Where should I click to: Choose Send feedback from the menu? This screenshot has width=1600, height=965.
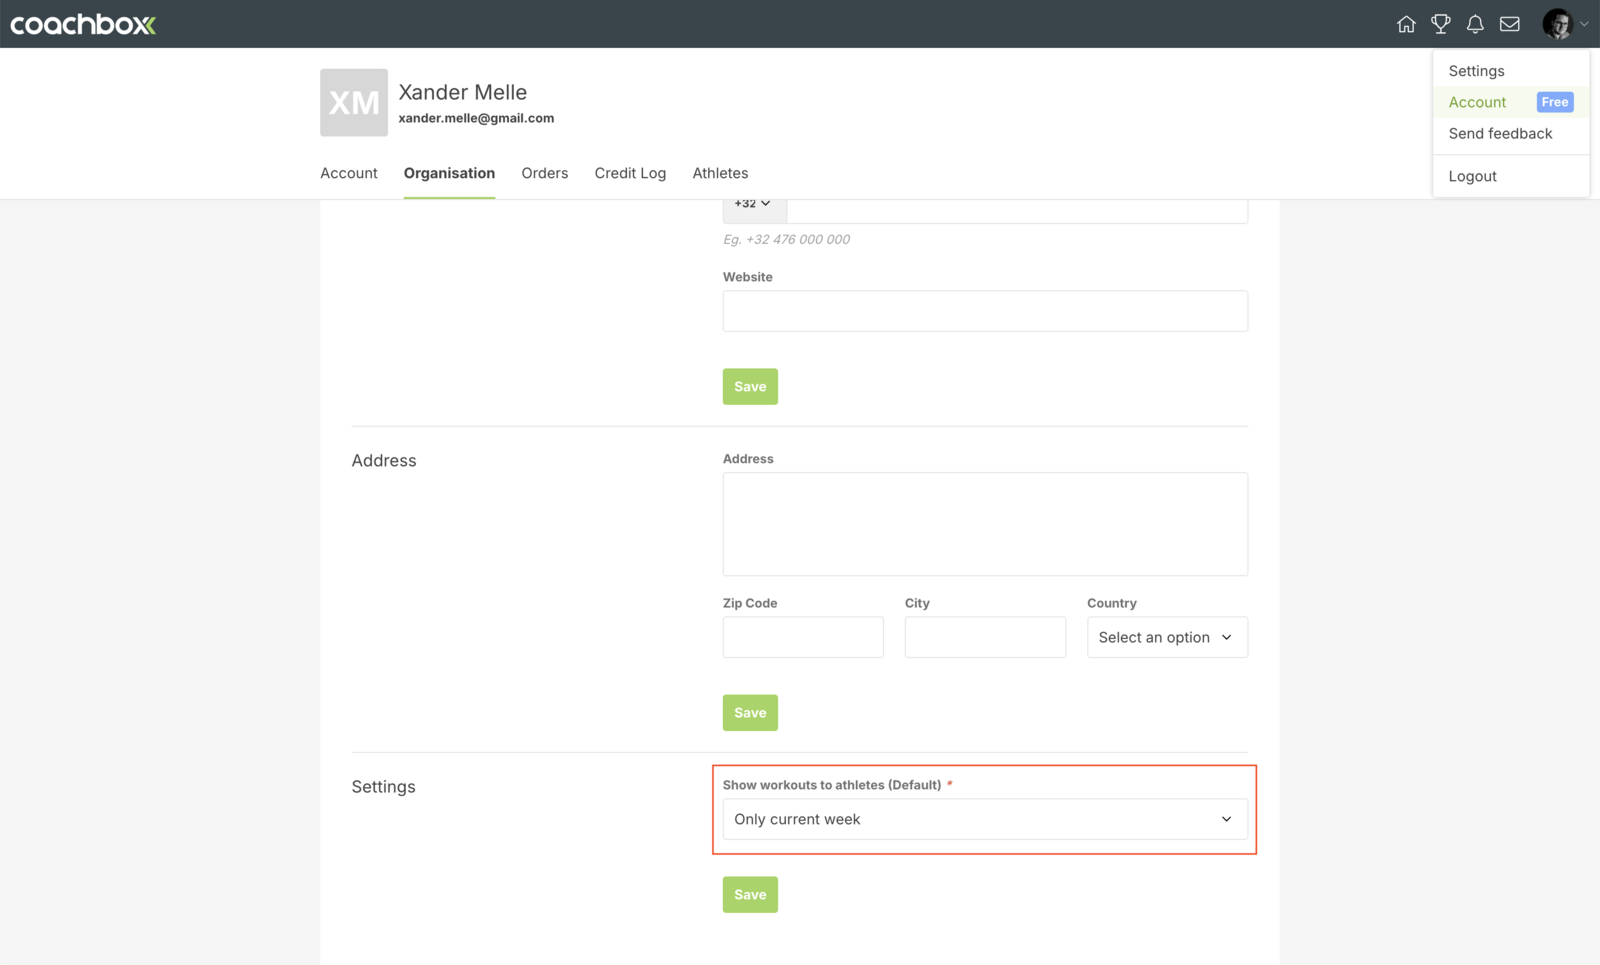(x=1500, y=133)
